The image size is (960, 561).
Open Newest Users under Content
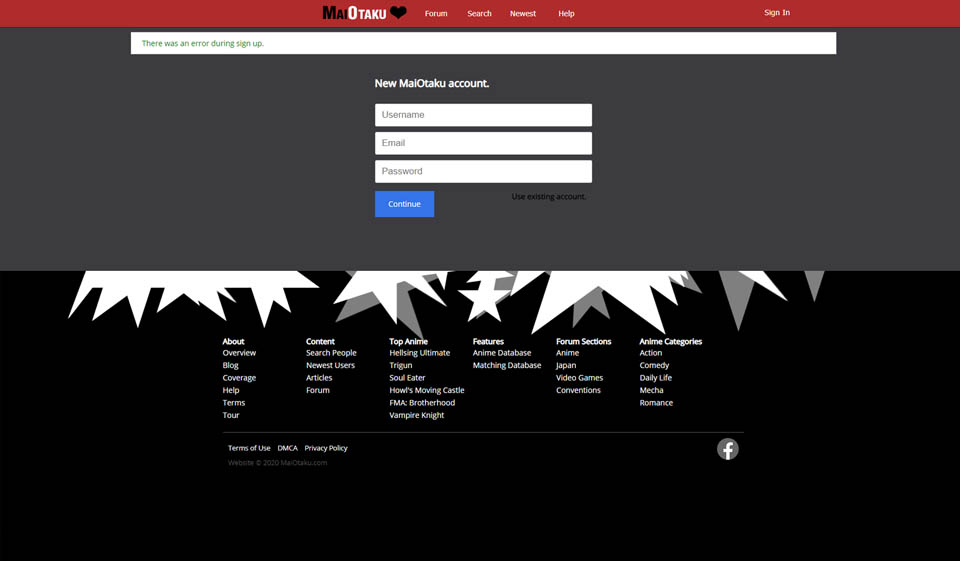[x=330, y=366]
